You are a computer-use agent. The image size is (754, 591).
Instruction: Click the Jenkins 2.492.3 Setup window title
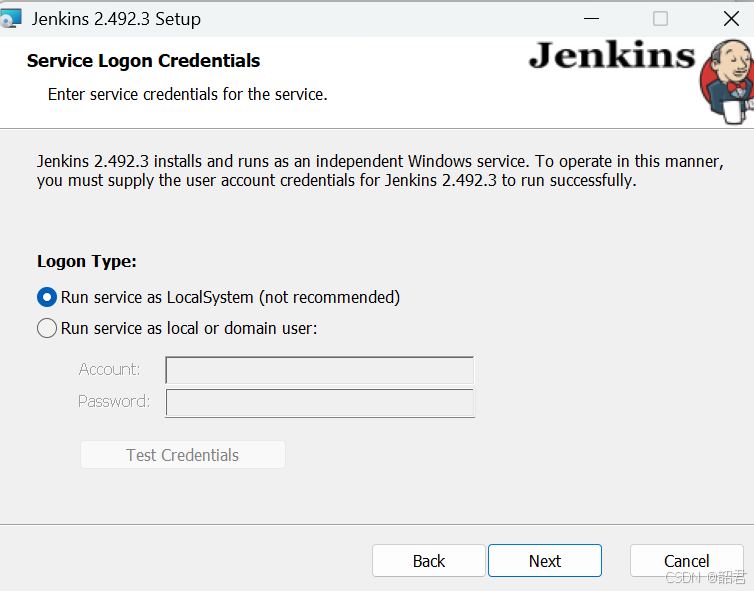pyautogui.click(x=116, y=19)
